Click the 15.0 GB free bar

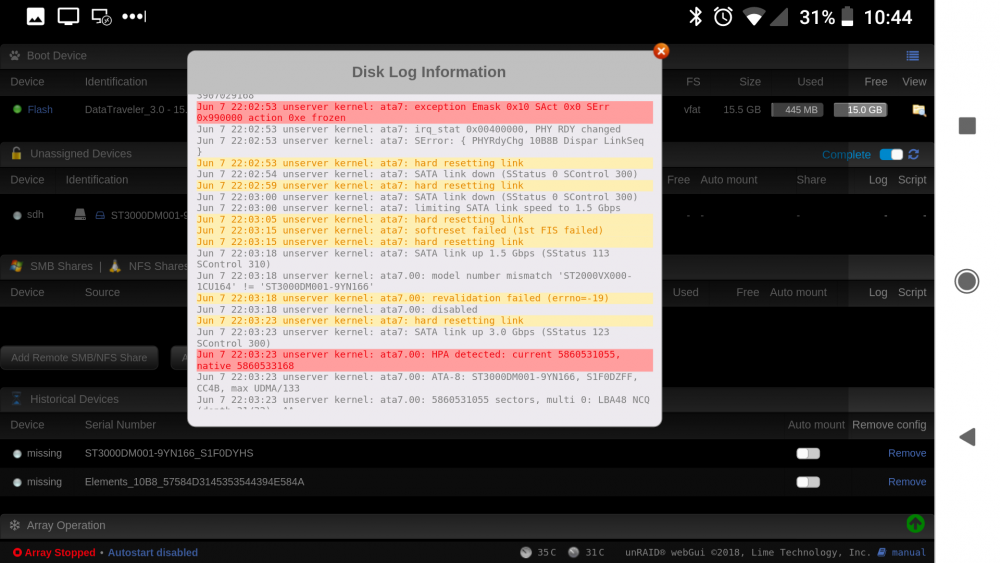[860, 110]
